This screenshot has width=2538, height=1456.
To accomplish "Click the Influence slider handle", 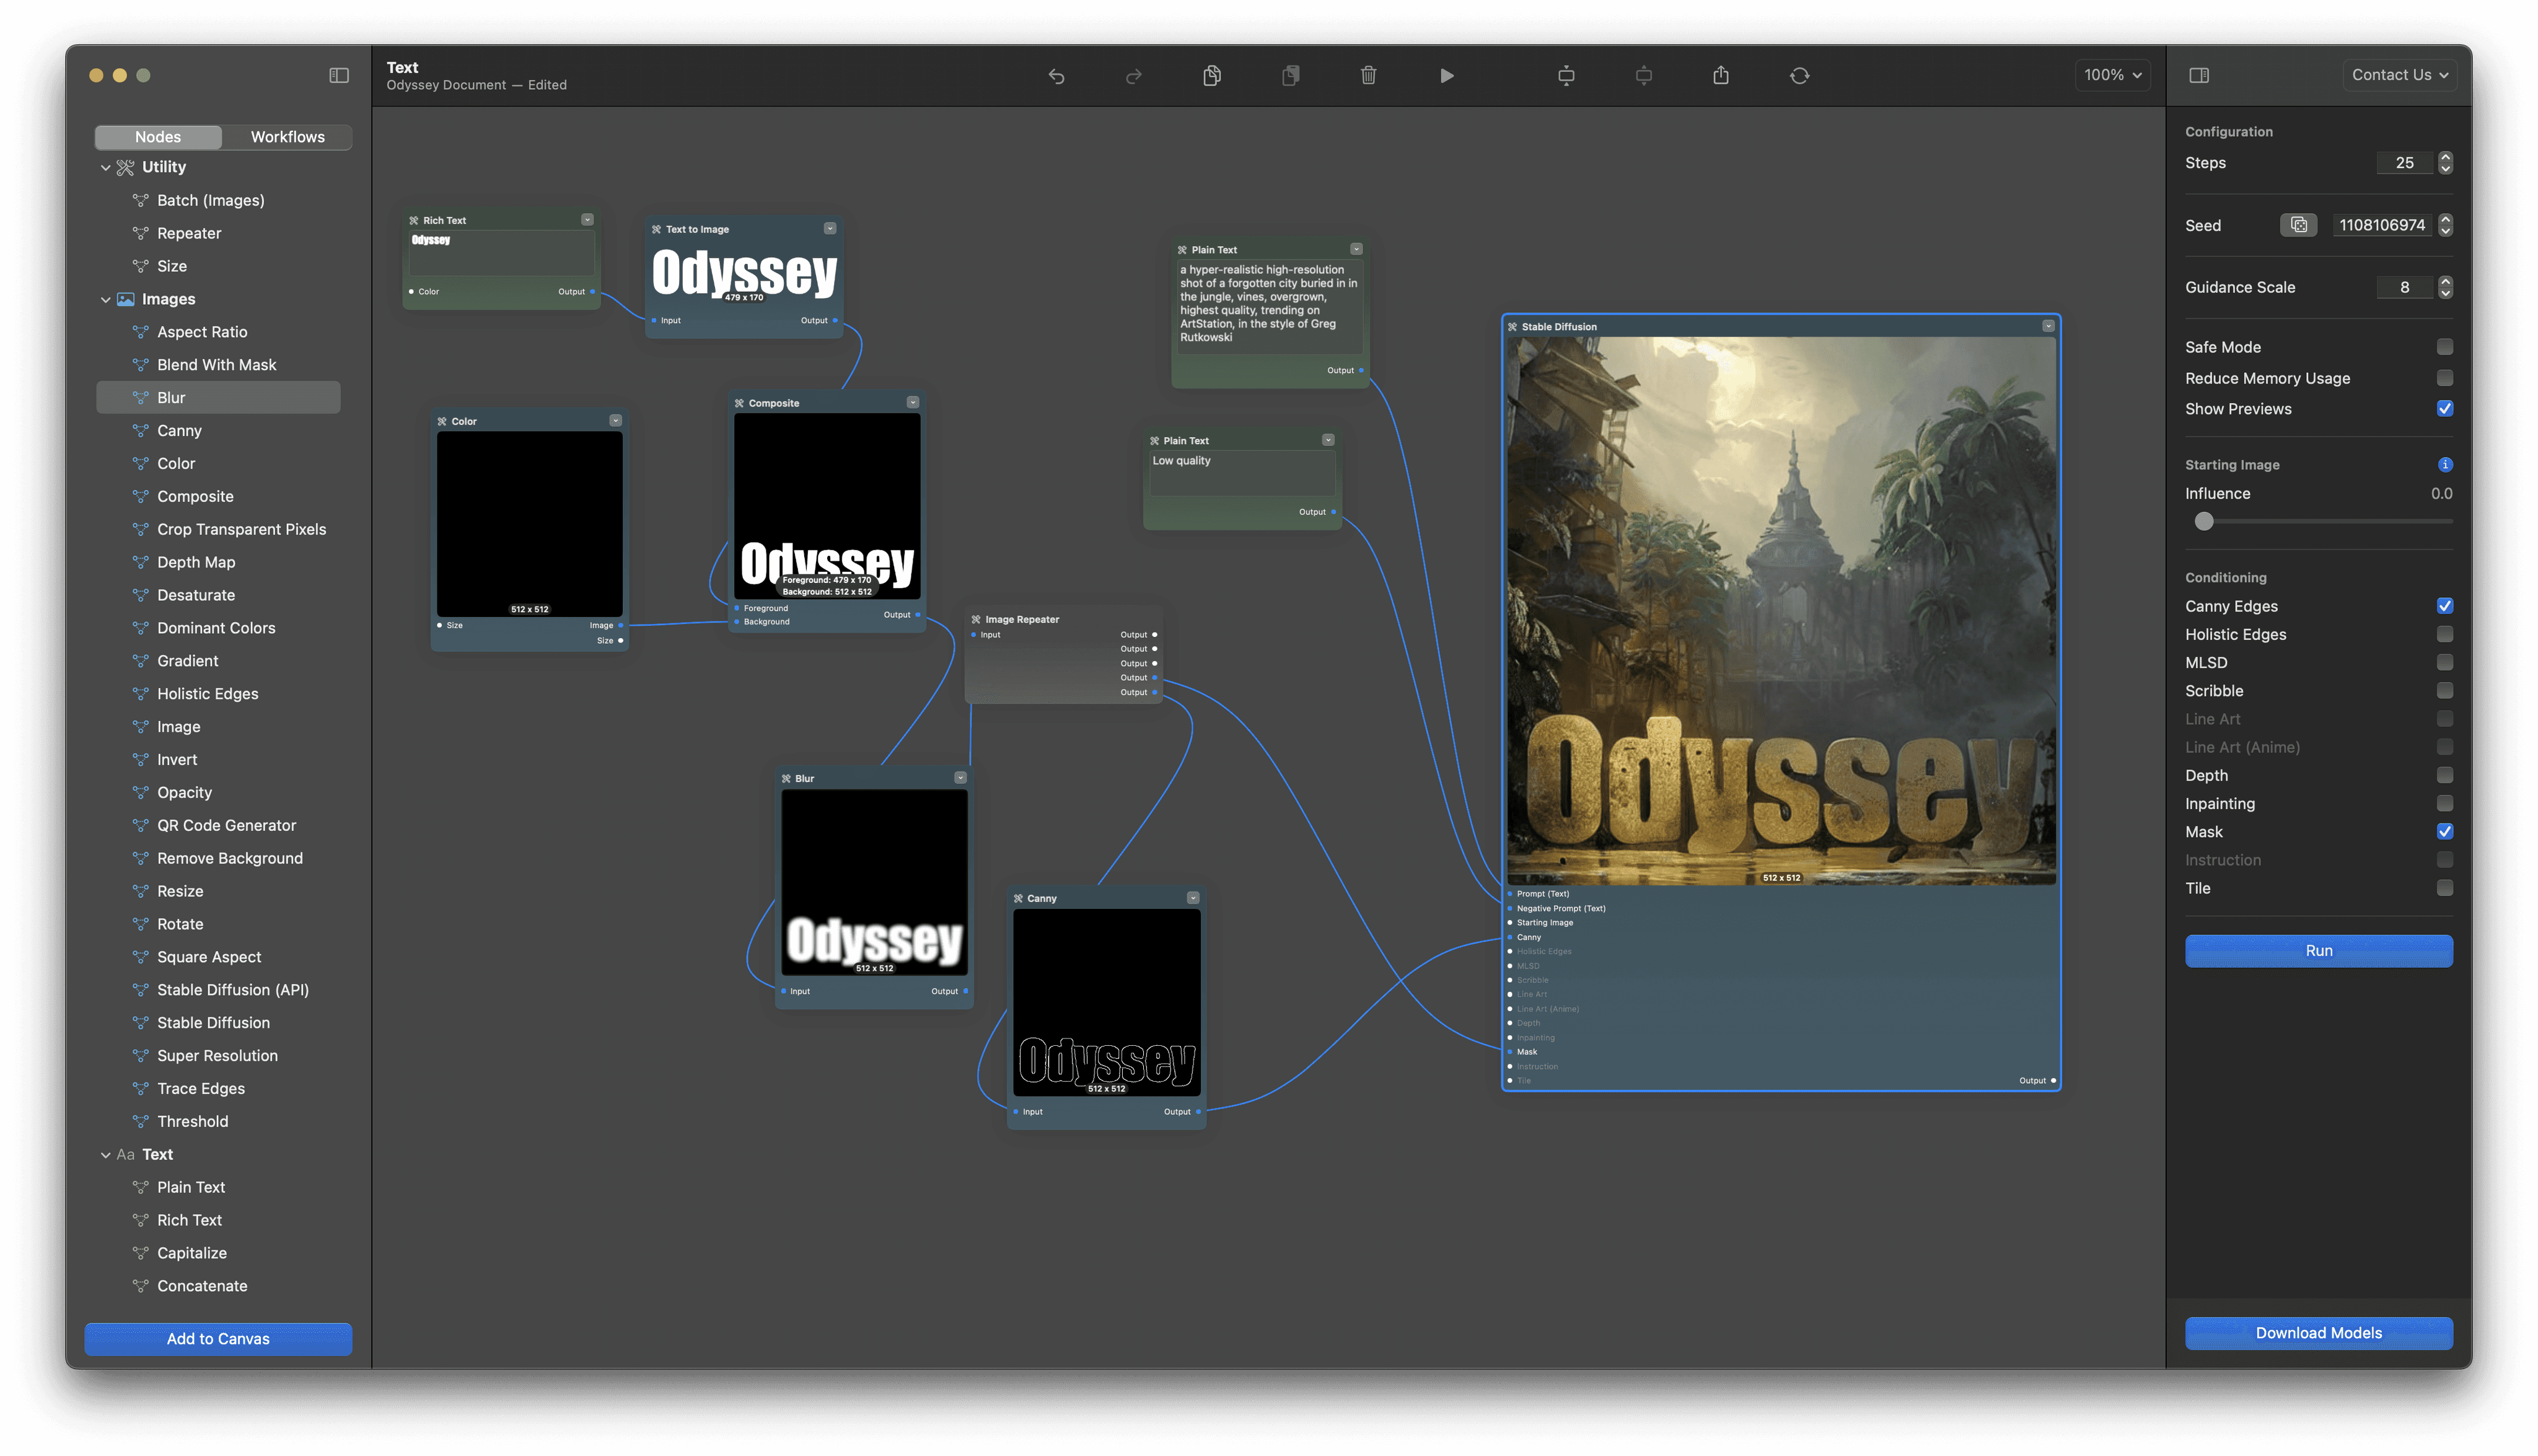I will pyautogui.click(x=2204, y=521).
